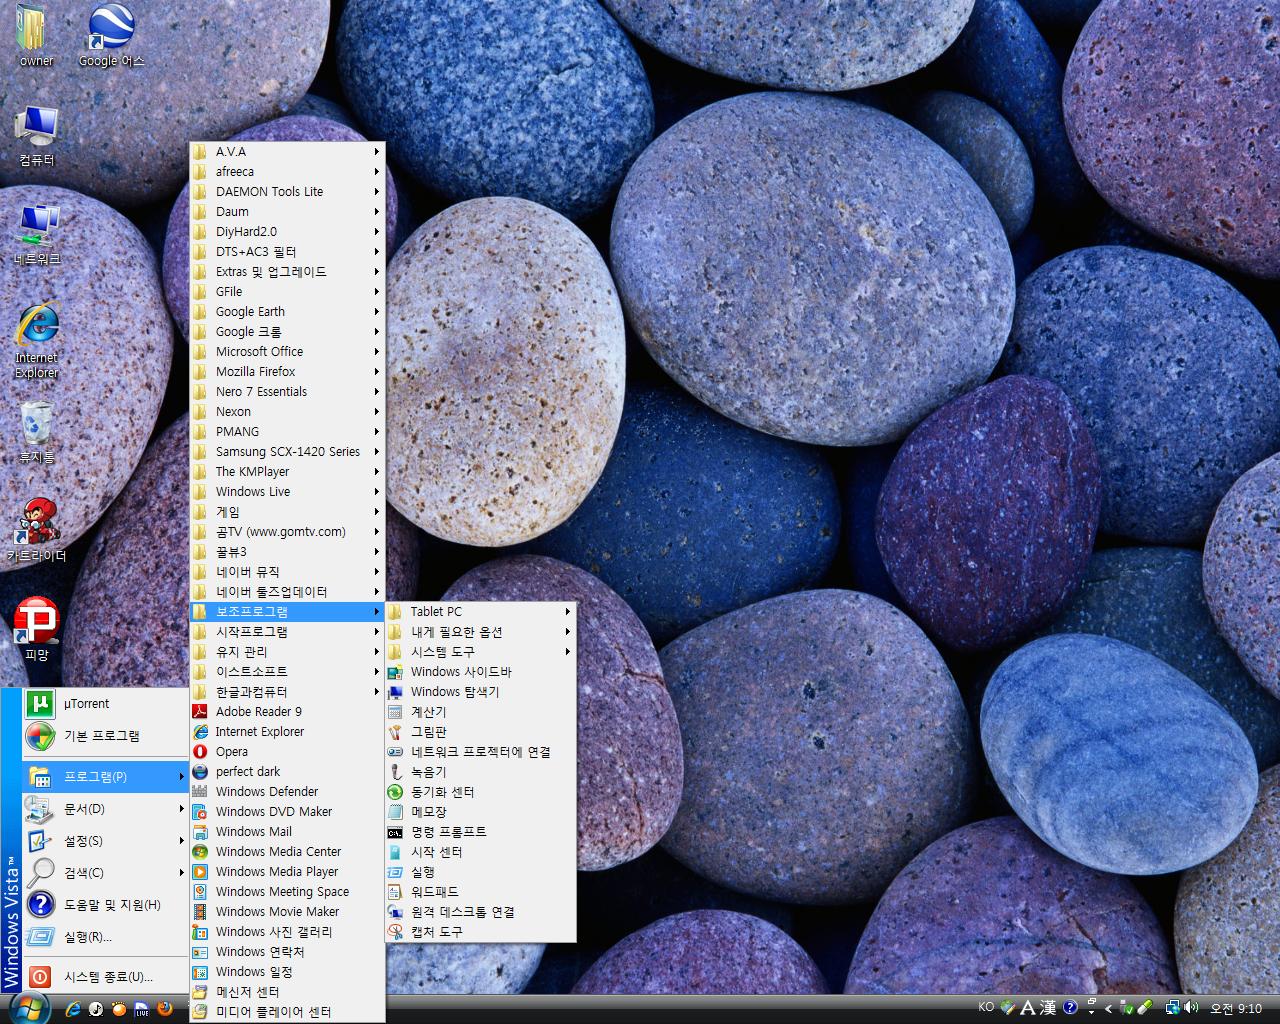Select the 네트워크 desktop icon
The width and height of the screenshot is (1280, 1024).
tap(36, 235)
